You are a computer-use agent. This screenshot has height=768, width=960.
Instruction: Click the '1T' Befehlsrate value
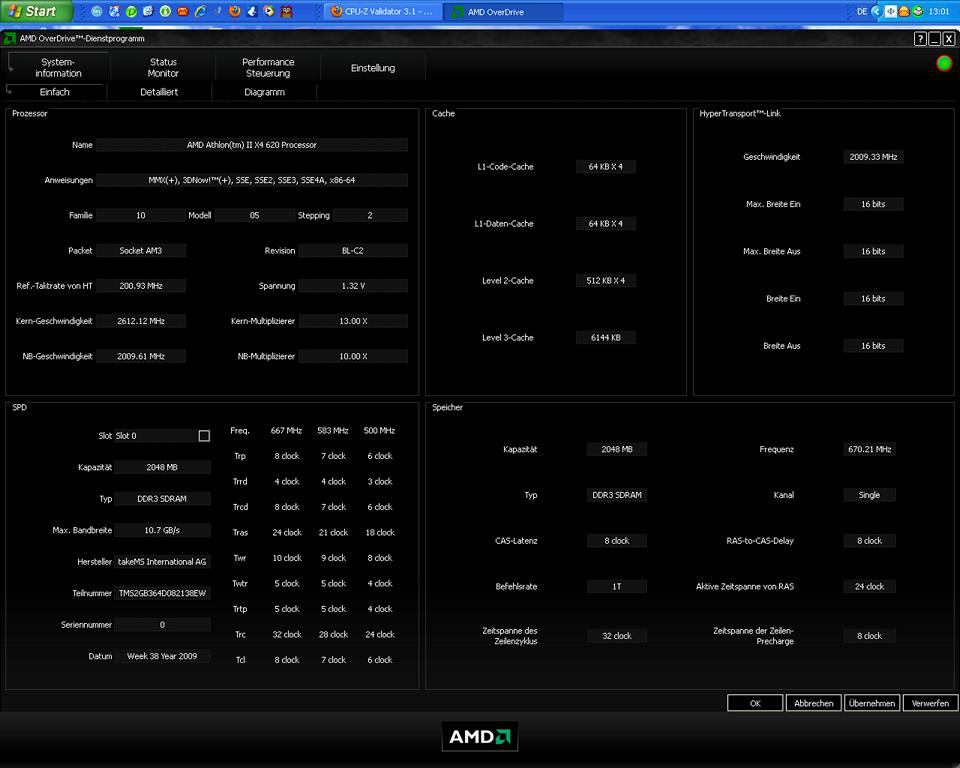(x=617, y=586)
